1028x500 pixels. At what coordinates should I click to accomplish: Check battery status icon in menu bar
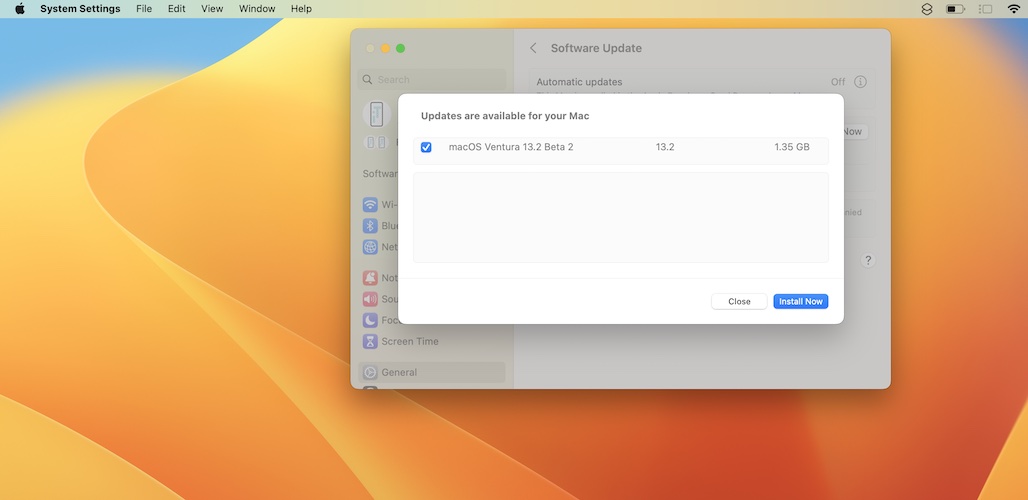tap(955, 9)
